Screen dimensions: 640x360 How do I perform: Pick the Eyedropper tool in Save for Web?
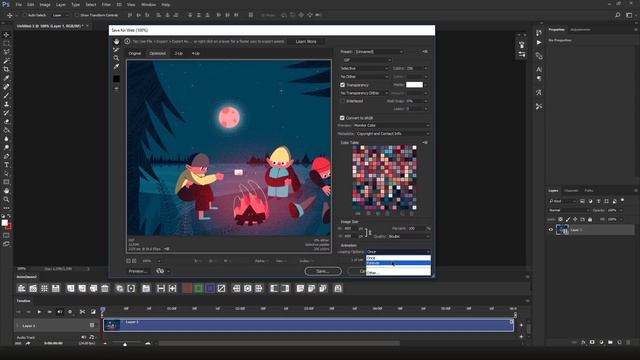[116, 67]
